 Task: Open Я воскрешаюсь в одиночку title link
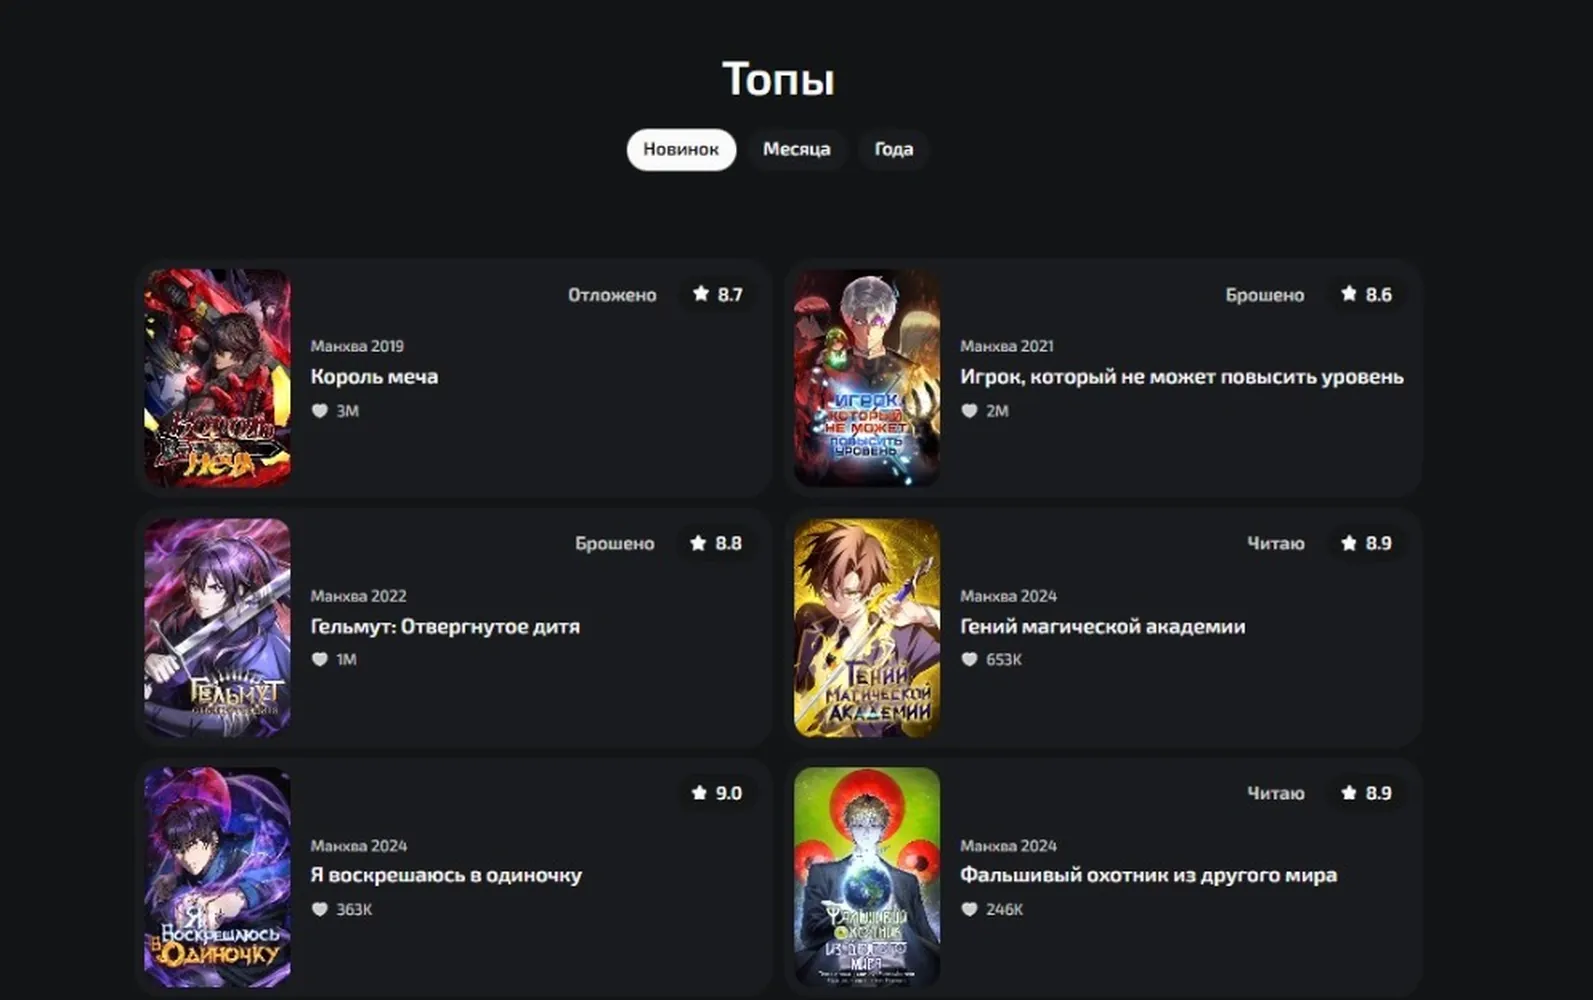point(446,875)
